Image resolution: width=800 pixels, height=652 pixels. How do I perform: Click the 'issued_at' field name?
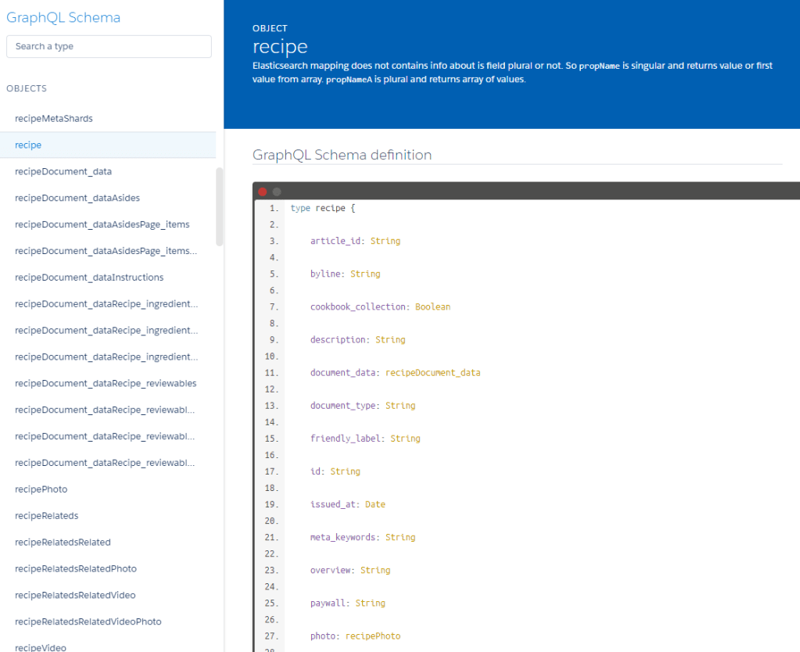[x=333, y=504]
